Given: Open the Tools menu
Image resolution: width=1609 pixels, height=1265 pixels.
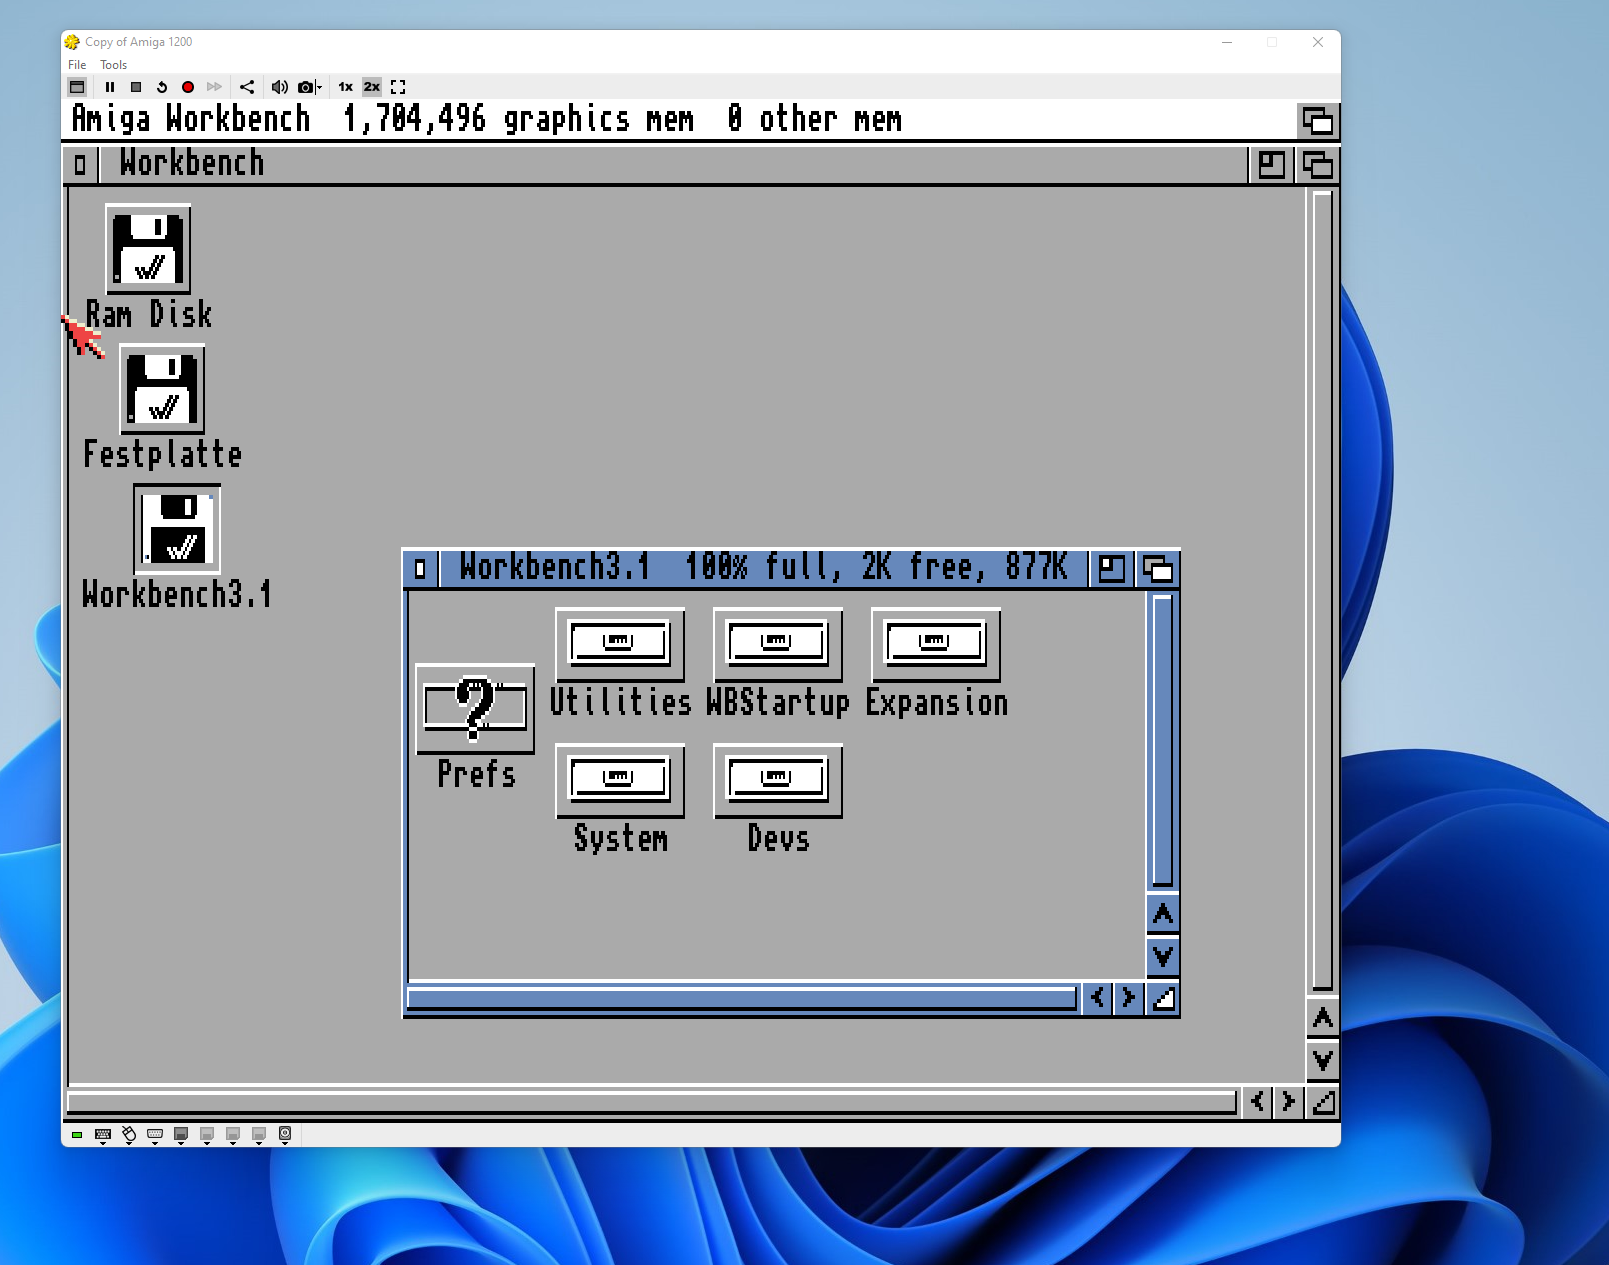Looking at the screenshot, I should (x=113, y=65).
